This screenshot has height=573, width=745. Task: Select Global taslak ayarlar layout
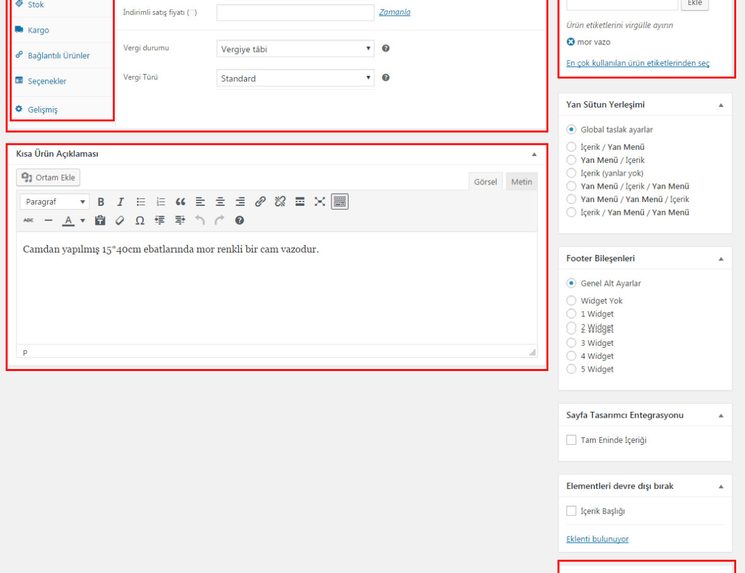click(x=571, y=129)
